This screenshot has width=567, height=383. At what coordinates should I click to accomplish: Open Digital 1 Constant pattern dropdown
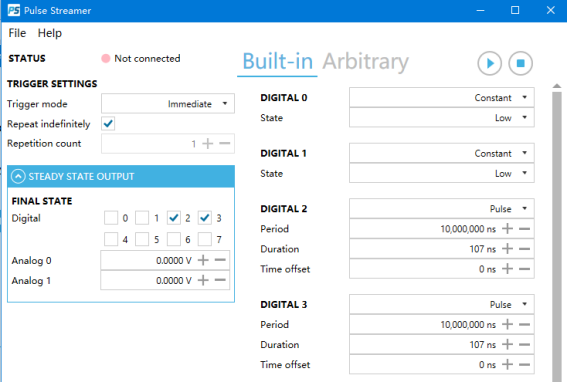click(442, 153)
